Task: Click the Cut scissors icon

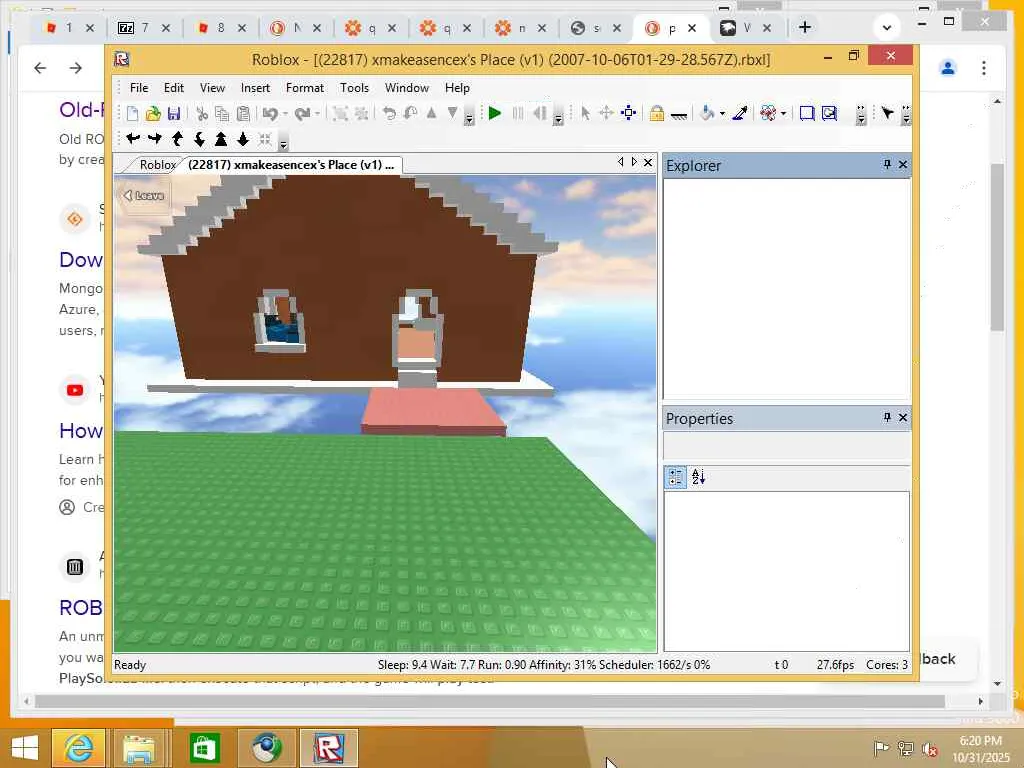Action: tap(202, 114)
